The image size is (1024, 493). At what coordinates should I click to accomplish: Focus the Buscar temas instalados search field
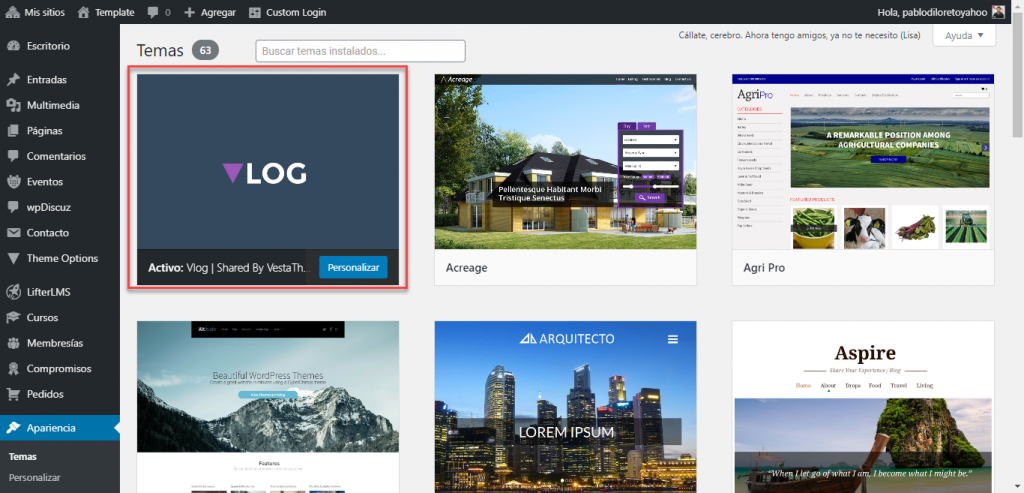[x=360, y=51]
